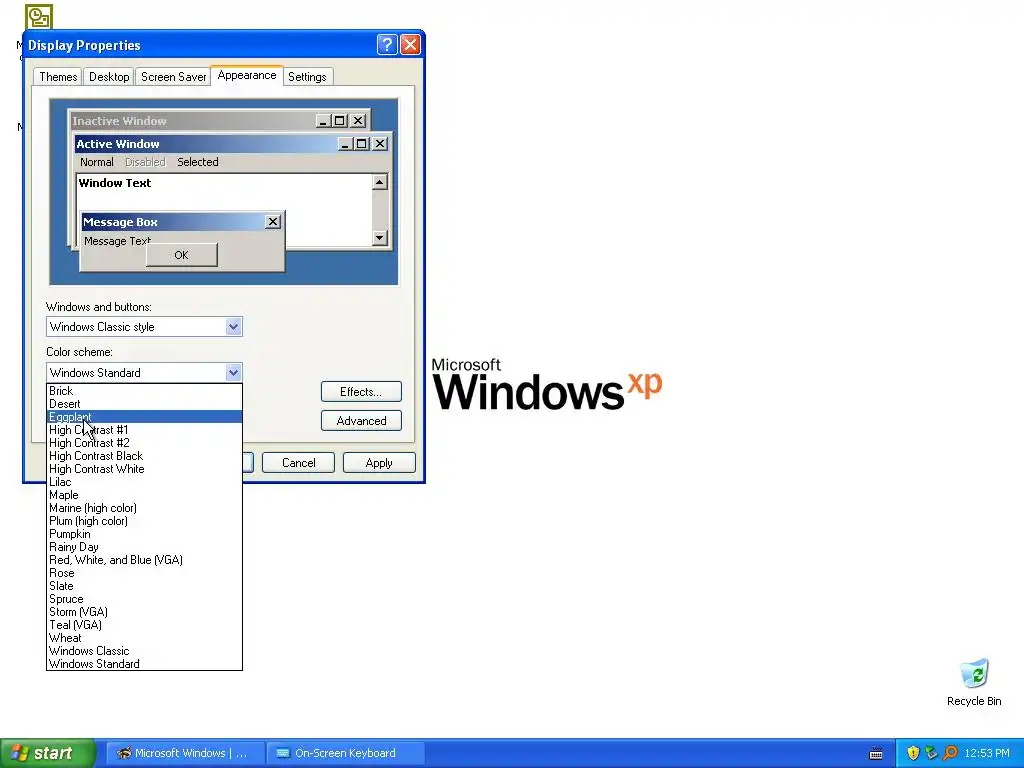Image resolution: width=1024 pixels, height=768 pixels.
Task: Go to the Settings tab
Action: click(x=307, y=77)
